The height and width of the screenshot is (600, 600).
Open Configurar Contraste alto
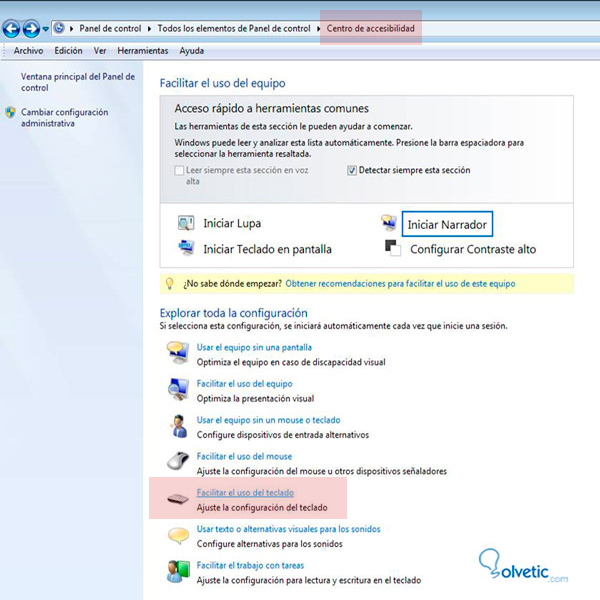pos(473,249)
